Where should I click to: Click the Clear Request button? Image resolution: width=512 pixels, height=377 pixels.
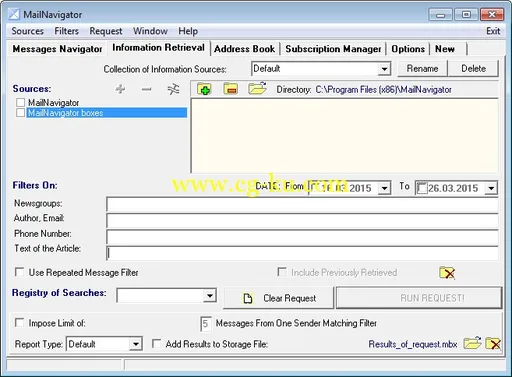tap(278, 298)
